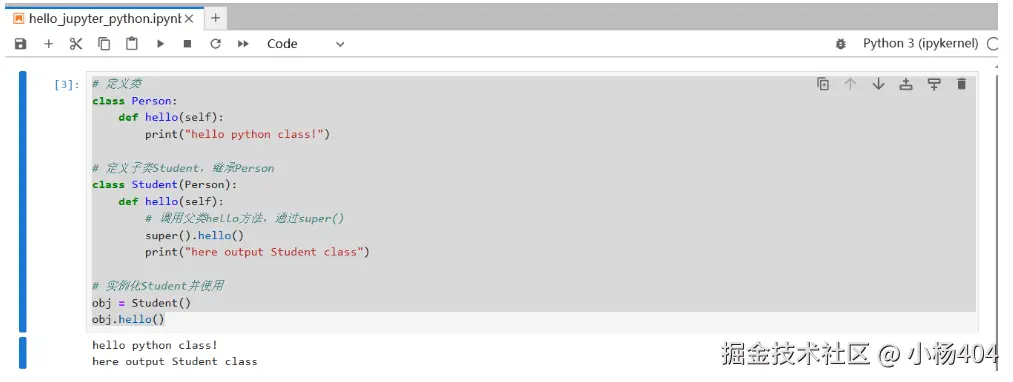1013x382 pixels.
Task: Click the output text 'hello python class!'
Action: tap(155, 345)
